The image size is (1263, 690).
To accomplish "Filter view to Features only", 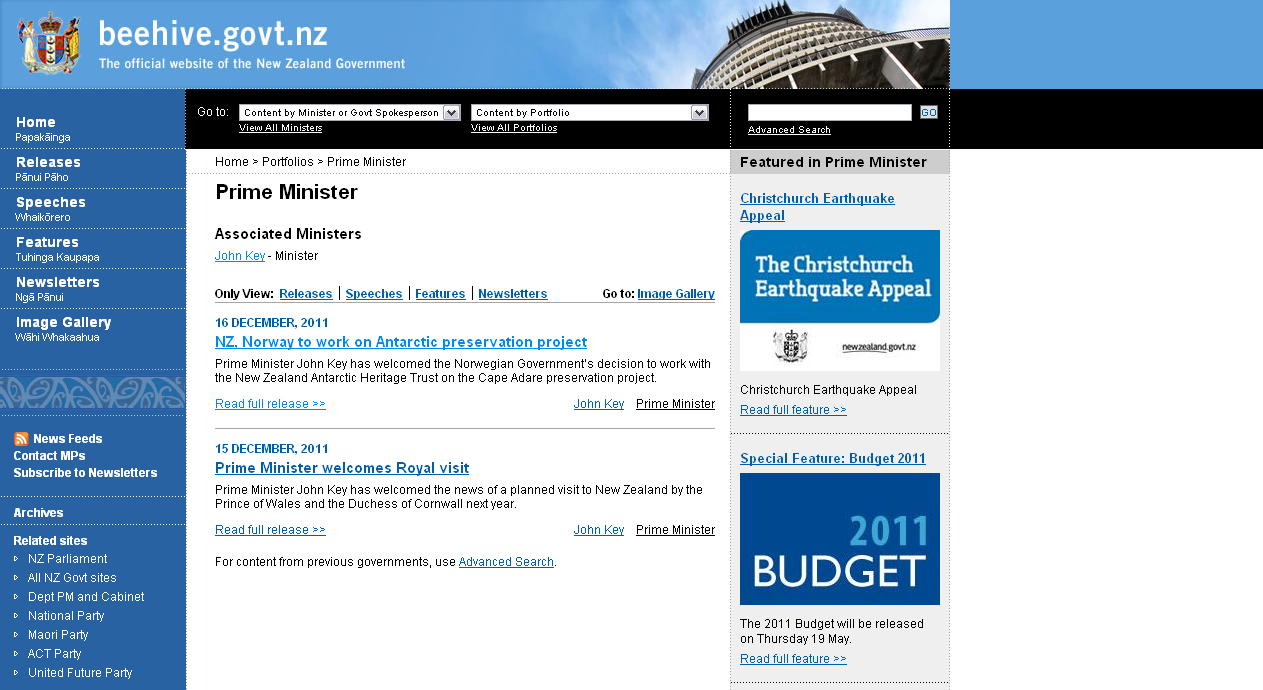I will 440,294.
